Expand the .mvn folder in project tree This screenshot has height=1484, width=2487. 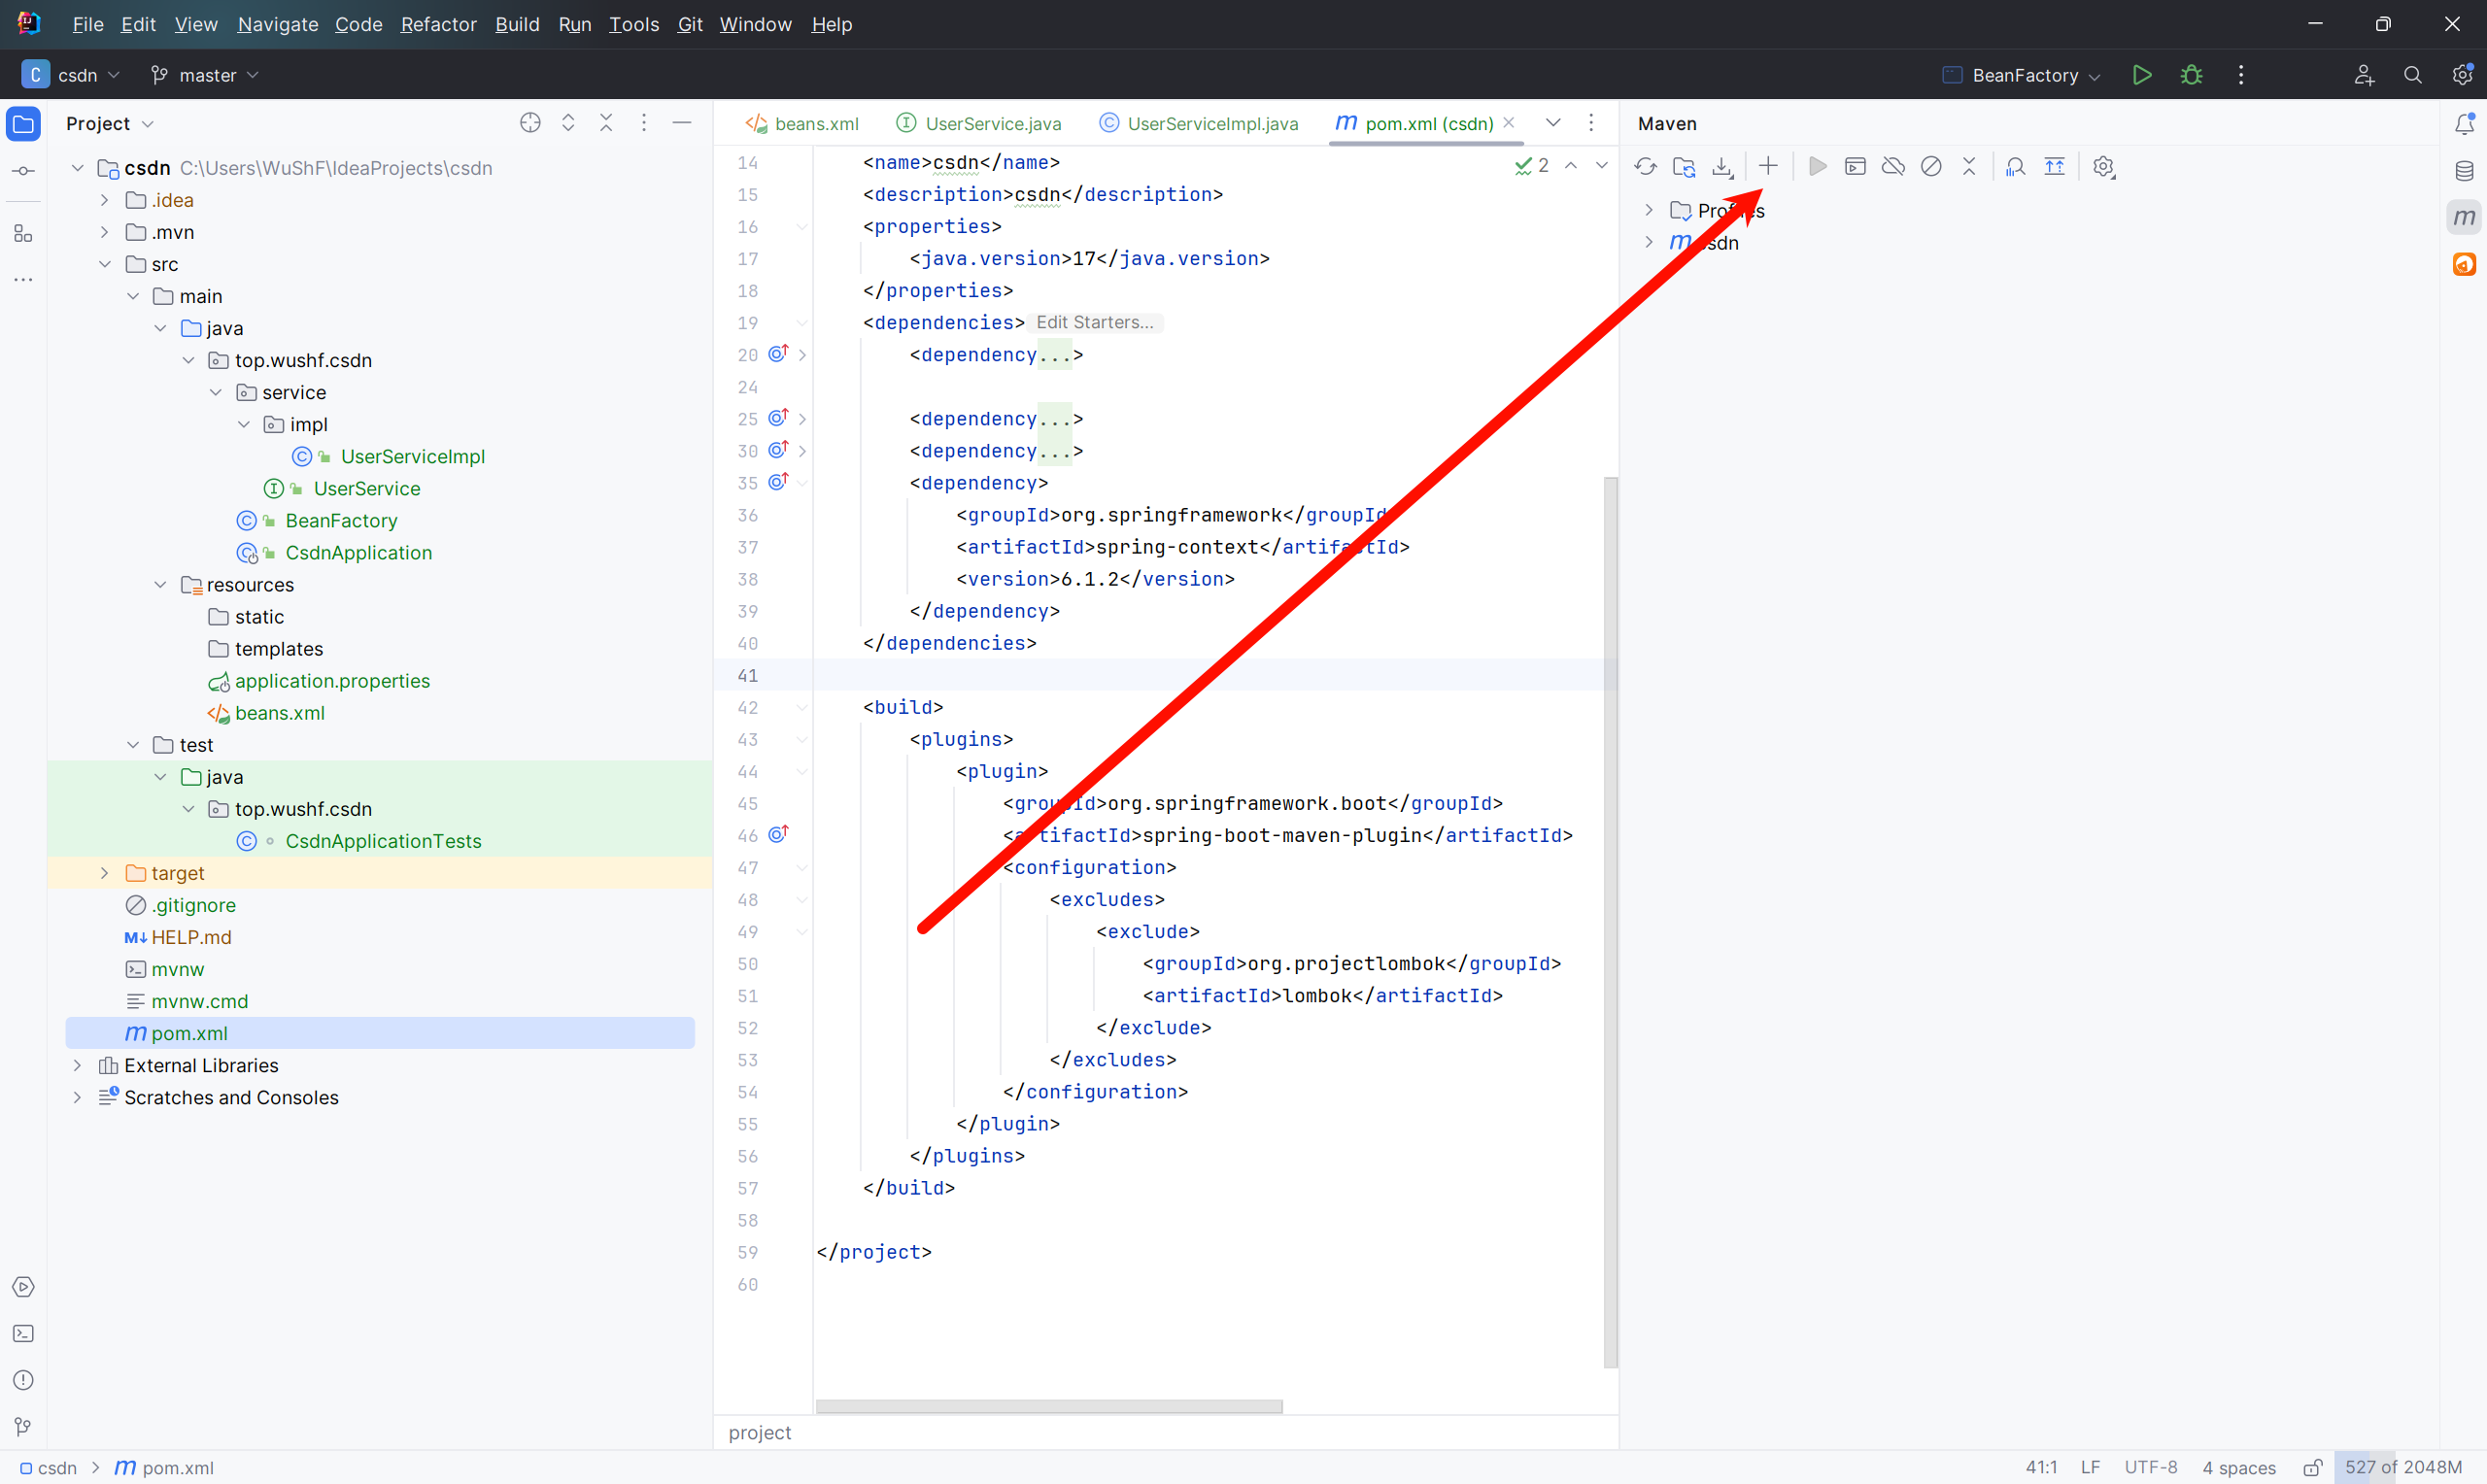click(x=104, y=232)
